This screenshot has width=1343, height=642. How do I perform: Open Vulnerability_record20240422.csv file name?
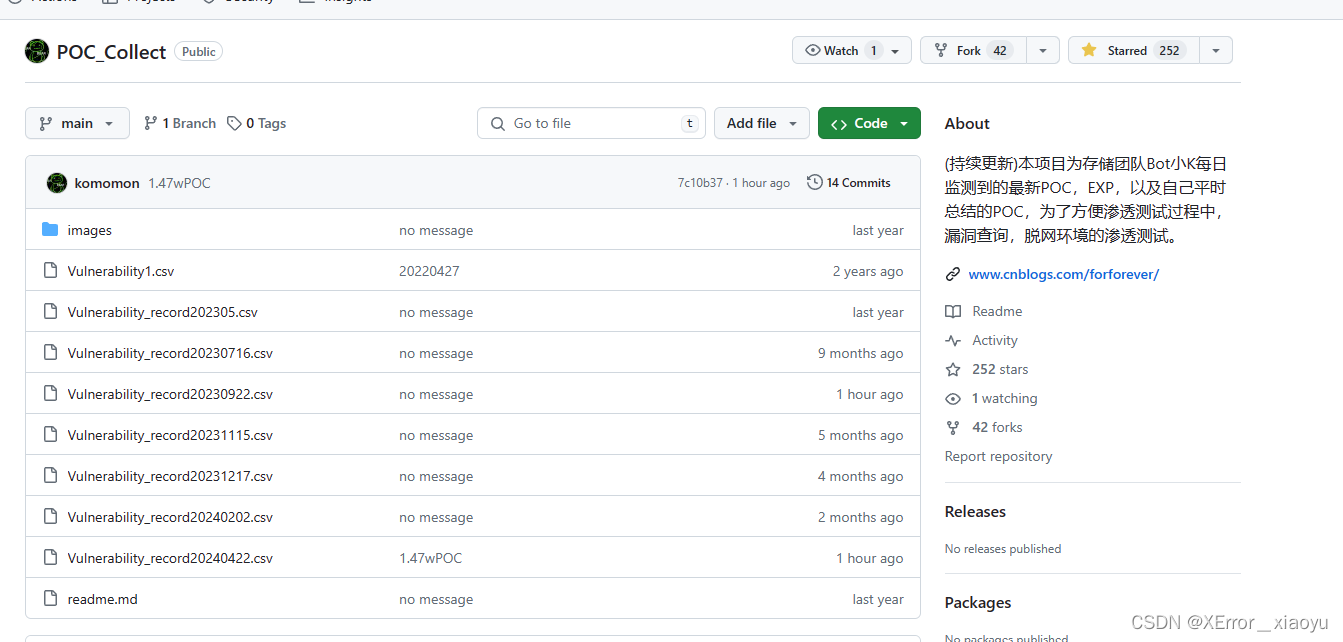(x=170, y=558)
